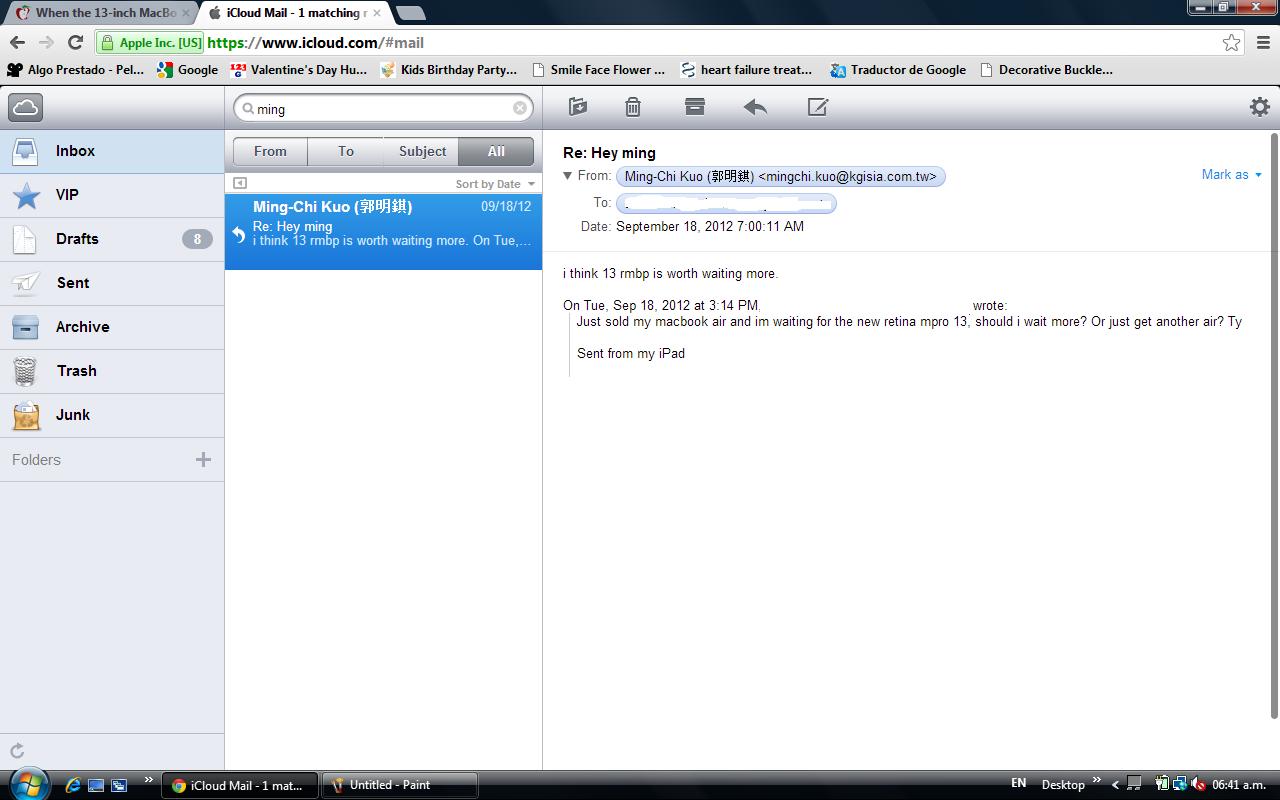Collapse the mailbox sidebar toggle
Viewport: 1280px width, 800px height.
pos(240,183)
